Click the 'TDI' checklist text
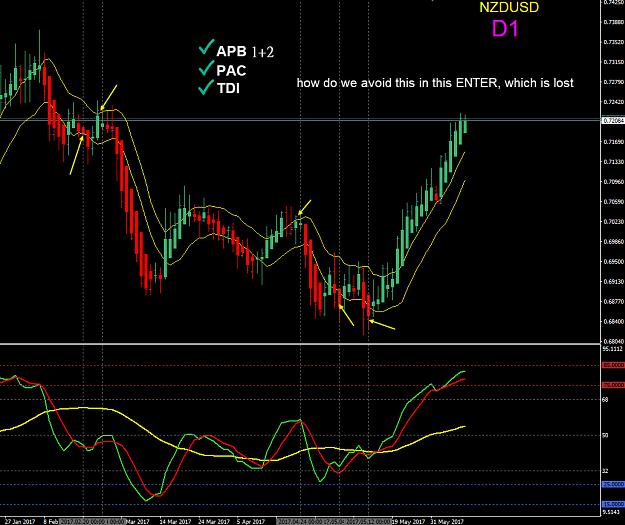 coord(228,88)
